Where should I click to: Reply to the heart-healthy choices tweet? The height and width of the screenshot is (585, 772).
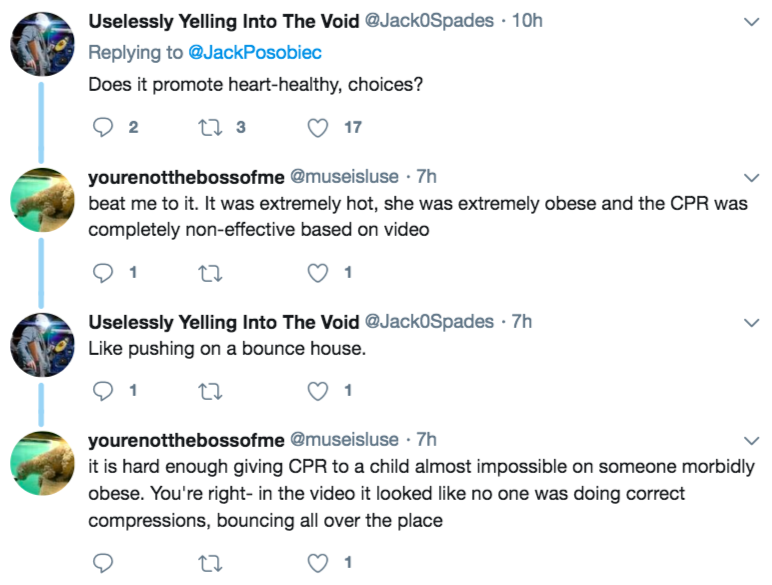[x=103, y=127]
